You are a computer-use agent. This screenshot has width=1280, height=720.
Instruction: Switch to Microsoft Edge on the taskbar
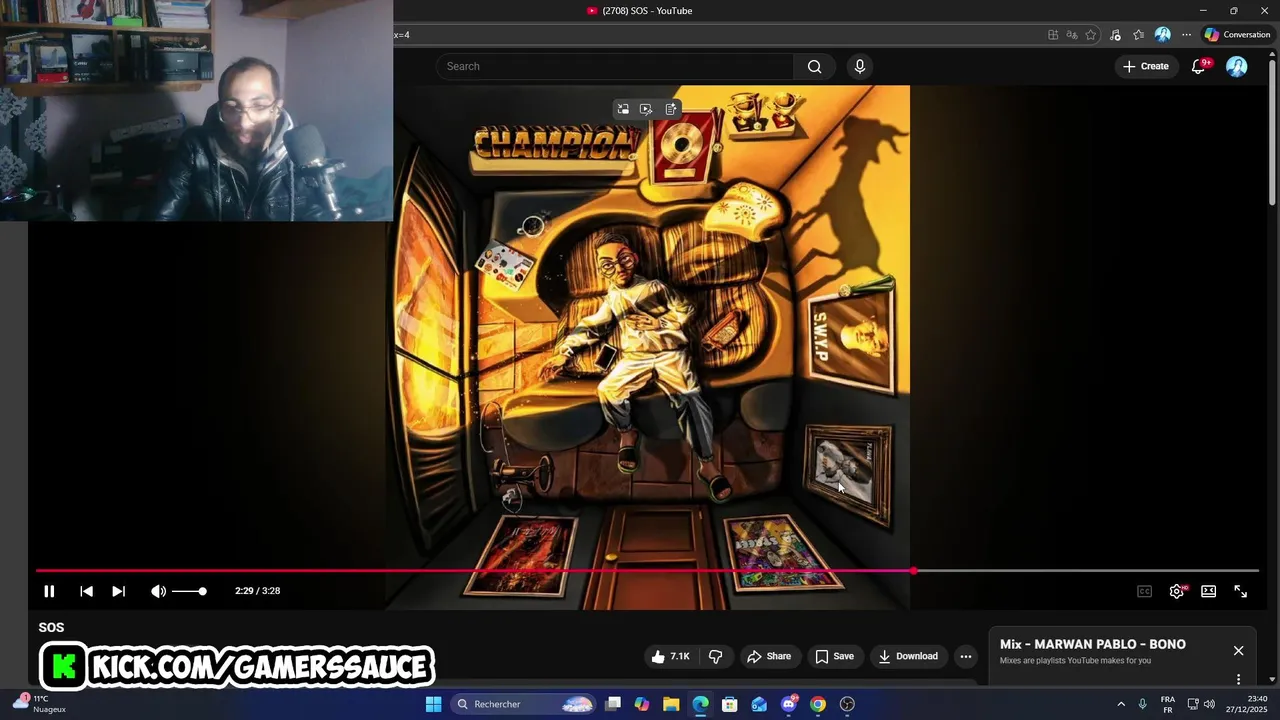[x=701, y=704]
